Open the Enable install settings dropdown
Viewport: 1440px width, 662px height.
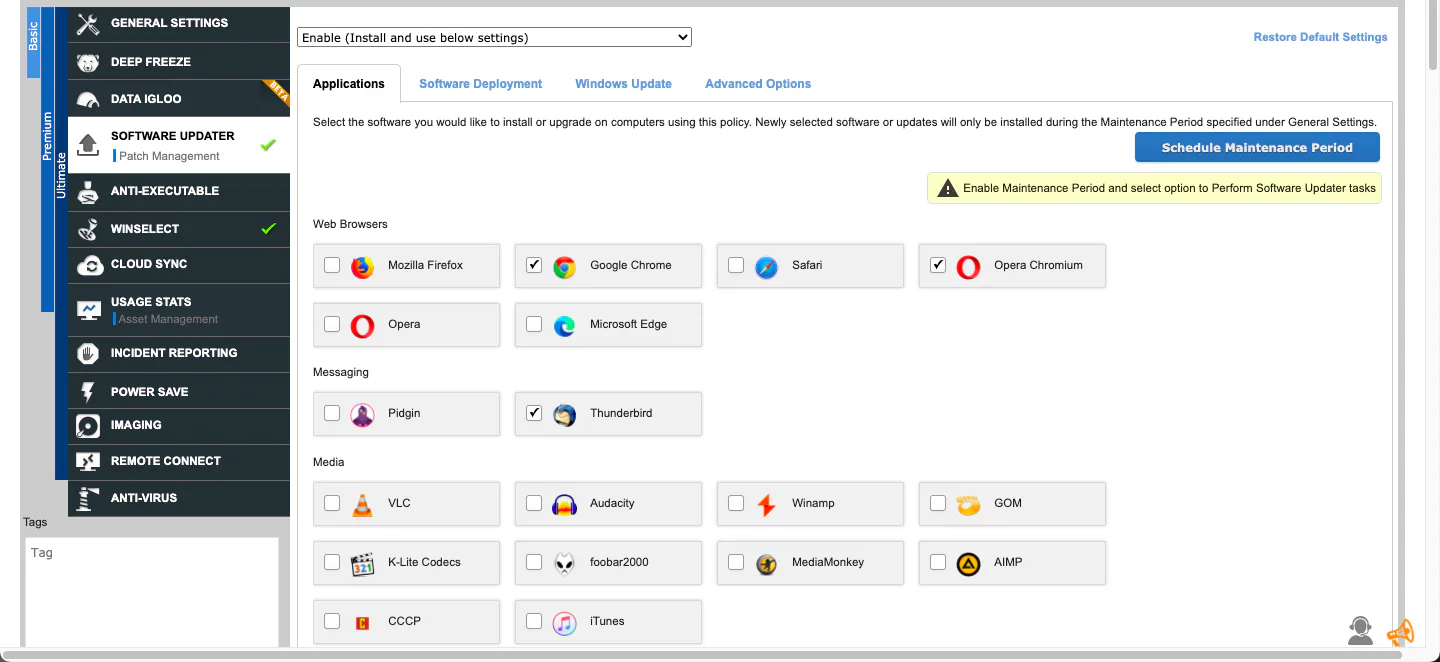tap(495, 38)
